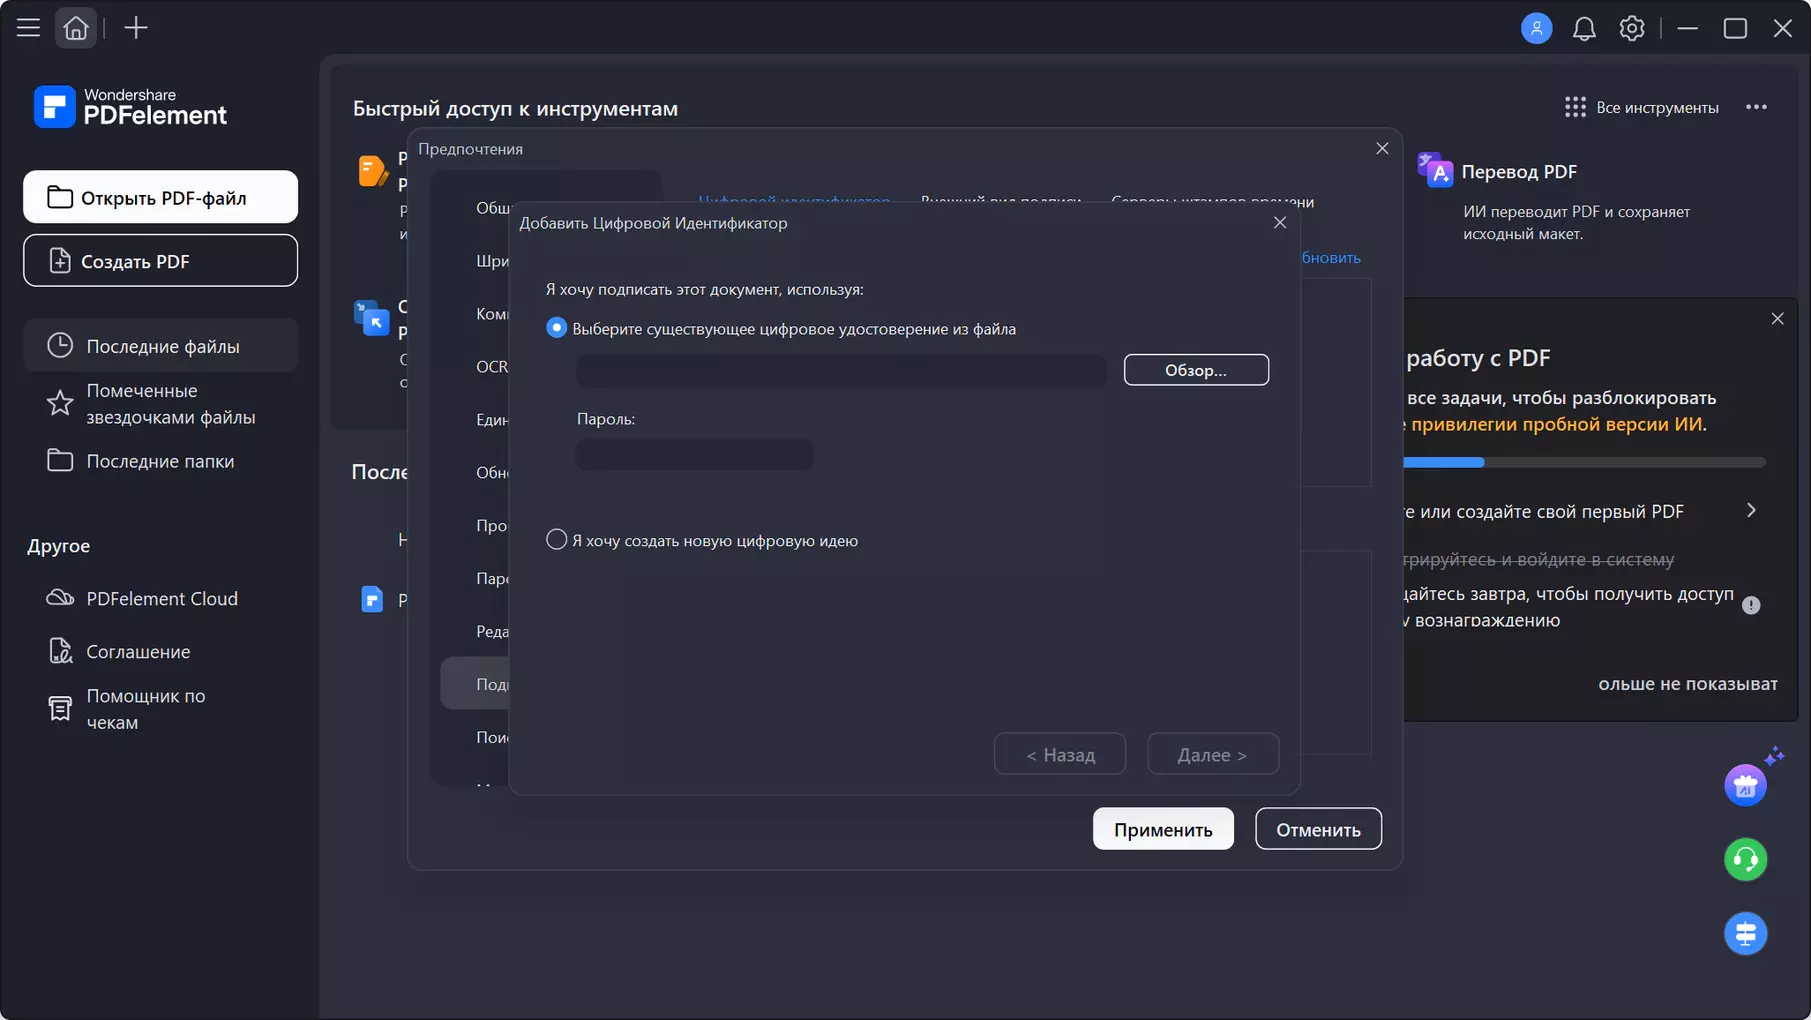This screenshot has width=1811, height=1020.
Task: Click the Wondershare PDFelement logo
Action: 131,107
